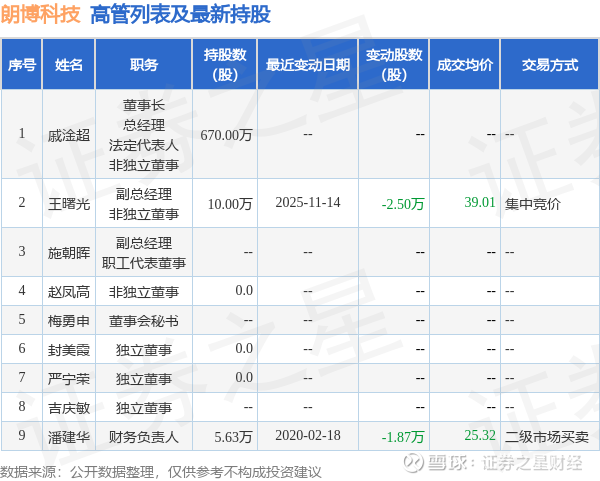
Task: Select the 姓名 column header
Action: point(68,64)
